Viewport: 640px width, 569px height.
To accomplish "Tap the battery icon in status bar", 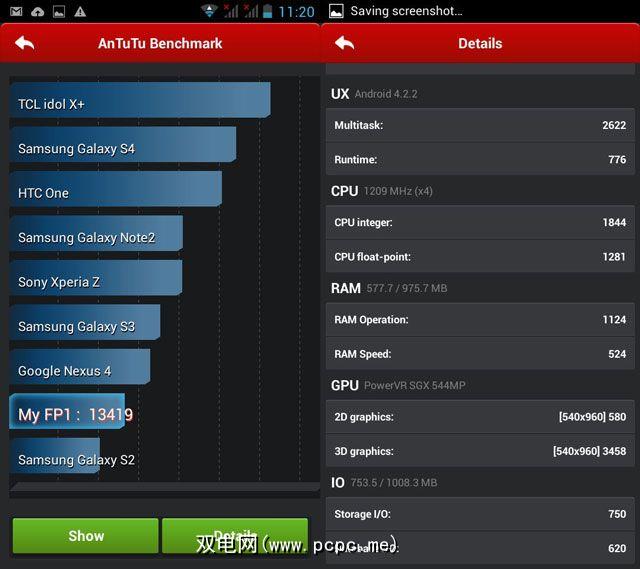I will [x=267, y=11].
